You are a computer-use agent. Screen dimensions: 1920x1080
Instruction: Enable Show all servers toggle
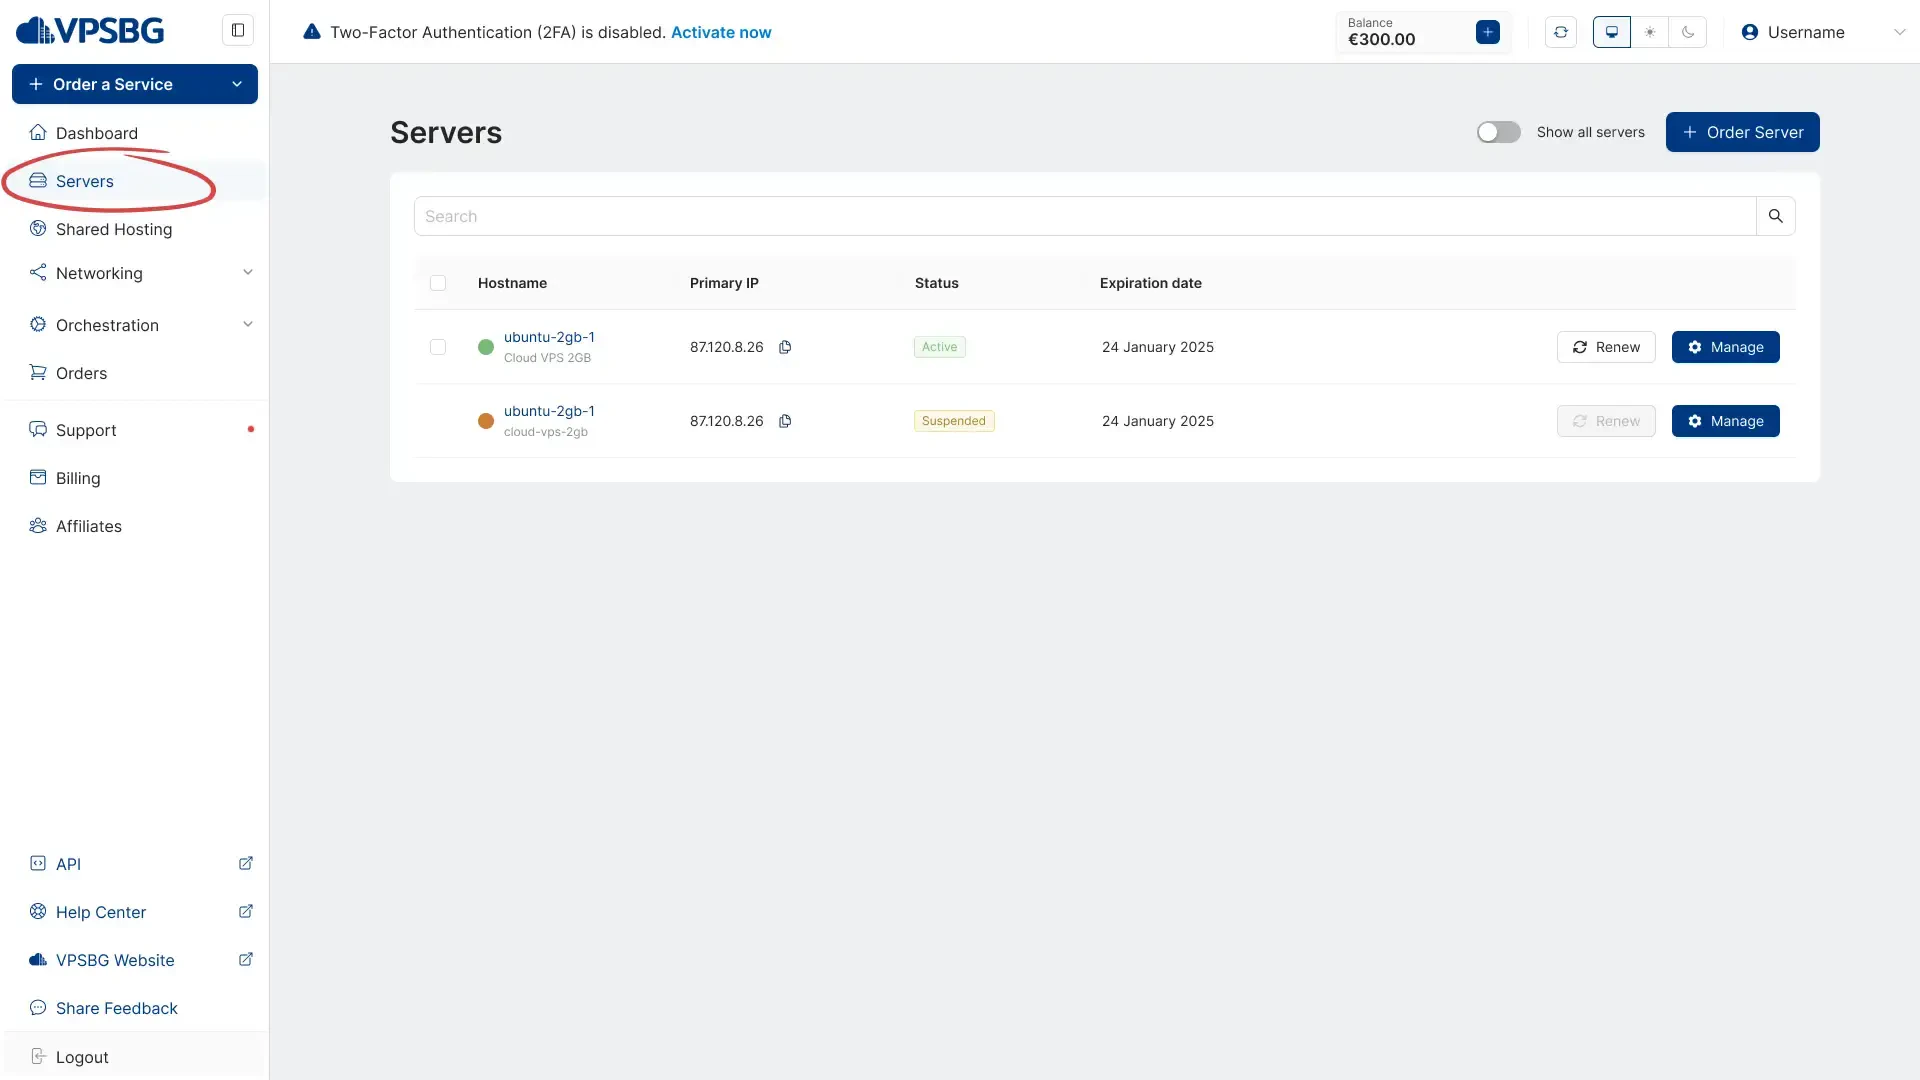point(1498,132)
